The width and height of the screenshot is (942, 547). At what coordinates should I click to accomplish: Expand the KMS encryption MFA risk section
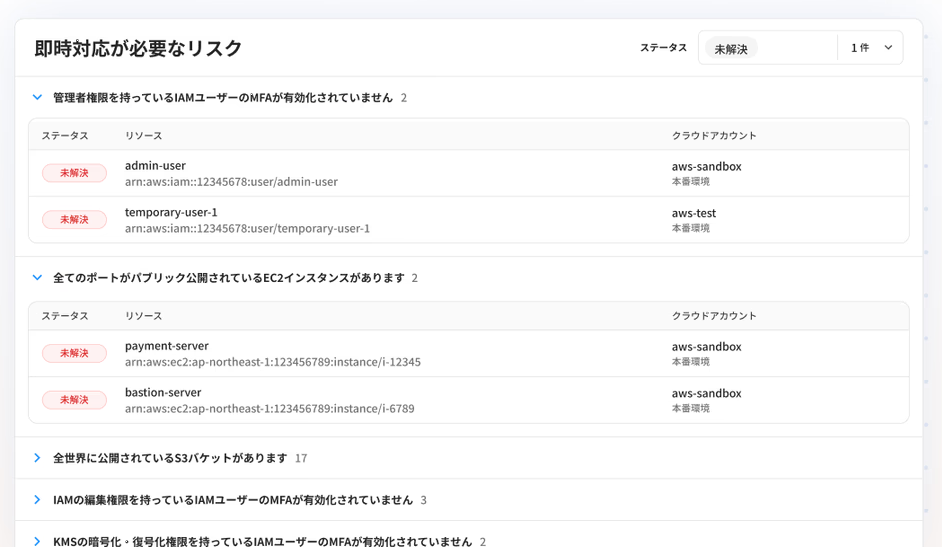point(37,541)
